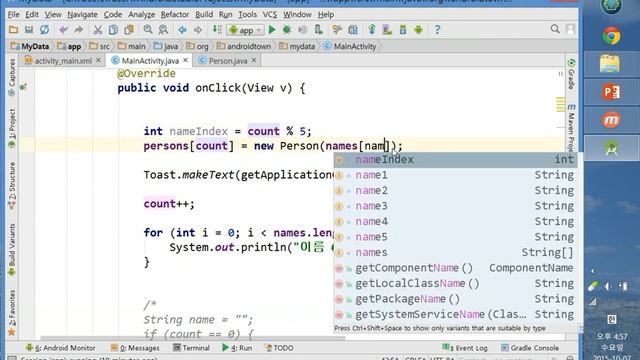Open file with the folder toolbar icon
This screenshot has height=360, width=640.
tap(13, 30)
